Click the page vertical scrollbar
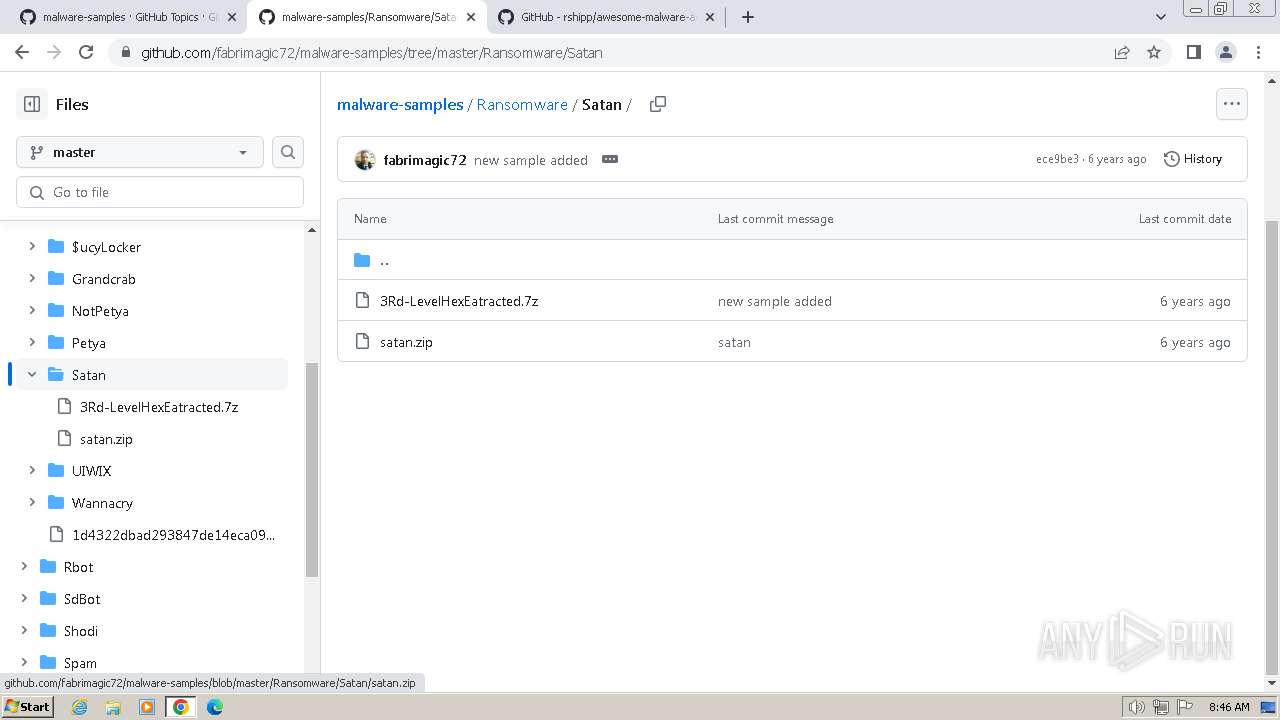Screen dimensions: 1280x720 1272,447
